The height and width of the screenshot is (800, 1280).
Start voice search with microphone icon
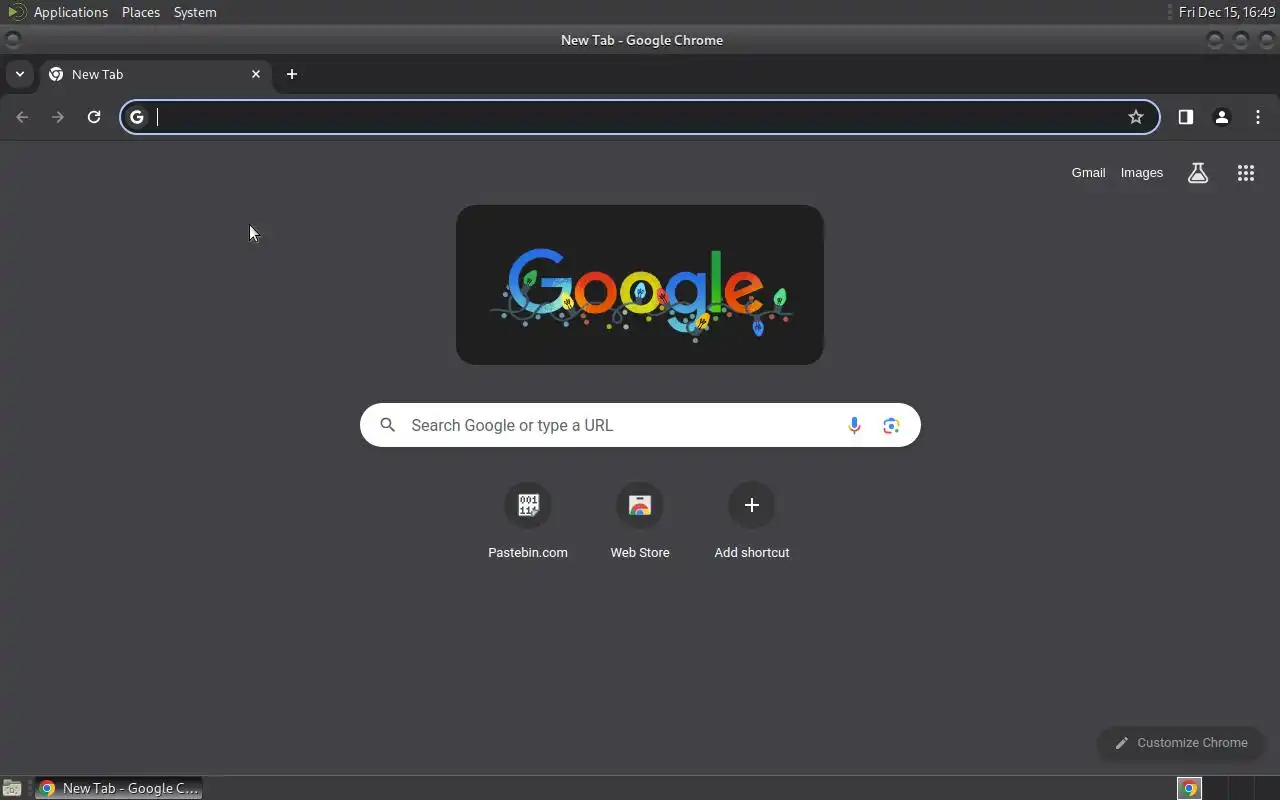coord(854,425)
